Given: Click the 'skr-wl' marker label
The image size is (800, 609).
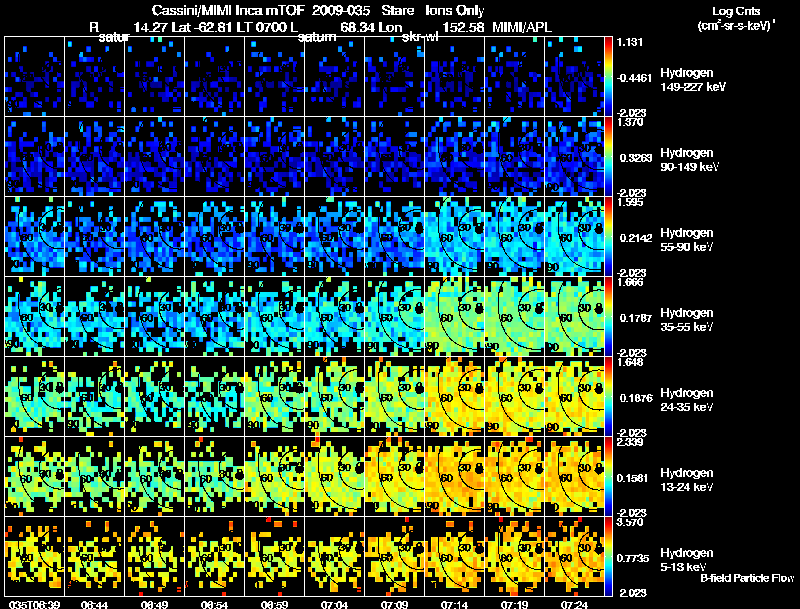Looking at the screenshot, I should [420, 37].
